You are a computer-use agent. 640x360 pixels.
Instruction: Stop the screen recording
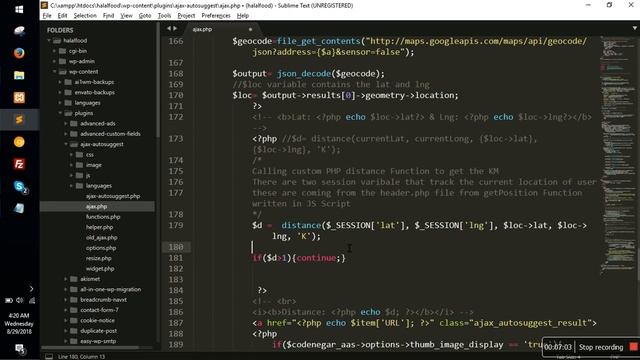pyautogui.click(x=601, y=347)
